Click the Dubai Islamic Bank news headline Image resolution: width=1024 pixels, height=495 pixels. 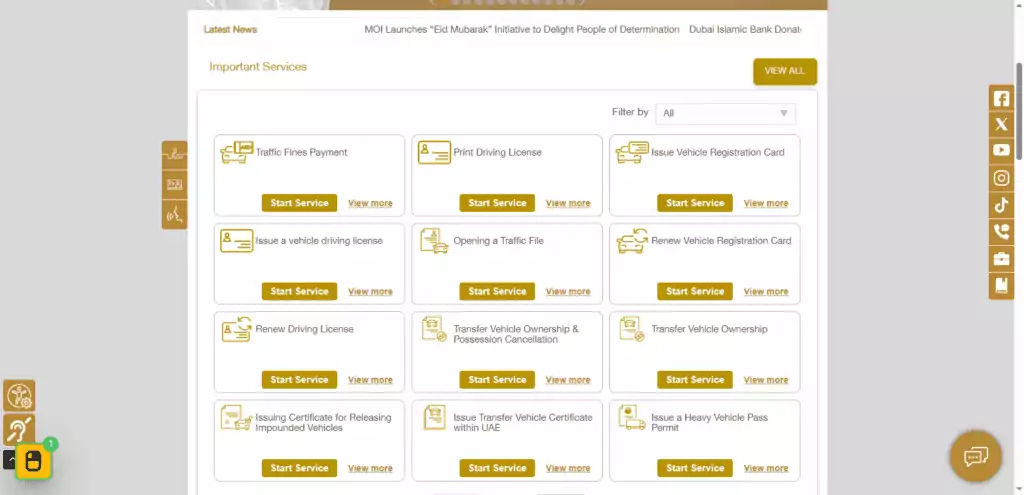745,29
